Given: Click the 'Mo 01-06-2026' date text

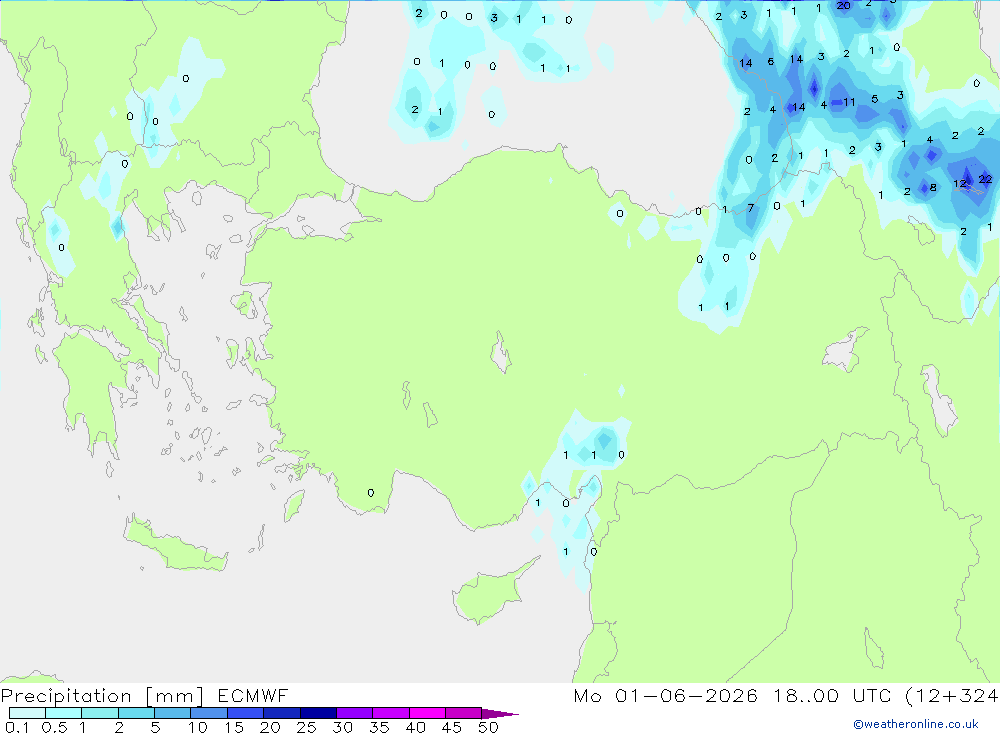Looking at the screenshot, I should 665,695.
